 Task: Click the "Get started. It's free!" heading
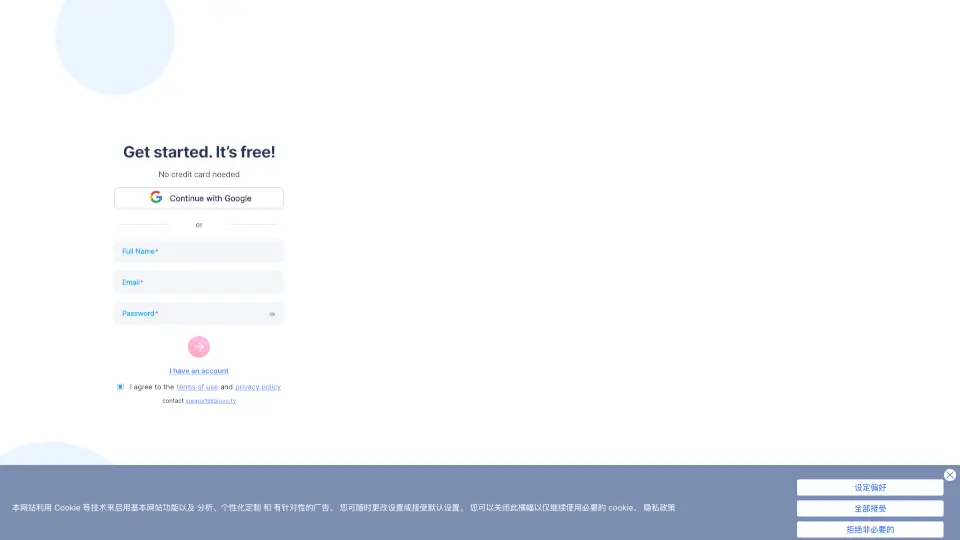pos(199,152)
